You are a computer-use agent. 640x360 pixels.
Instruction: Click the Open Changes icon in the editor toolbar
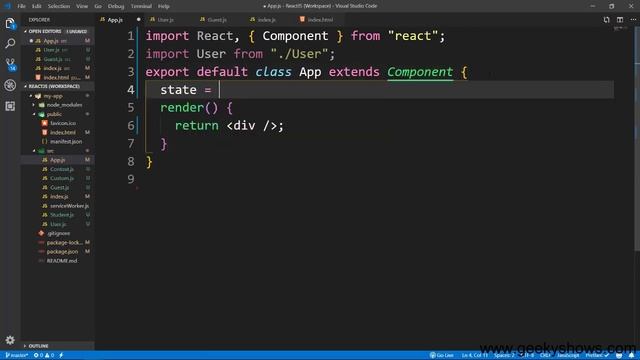[x=607, y=20]
